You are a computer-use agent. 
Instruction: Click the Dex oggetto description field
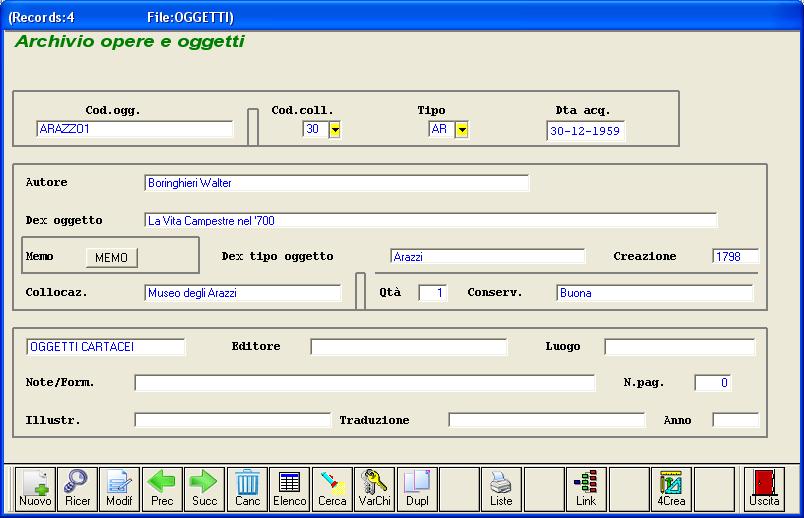[x=431, y=221]
